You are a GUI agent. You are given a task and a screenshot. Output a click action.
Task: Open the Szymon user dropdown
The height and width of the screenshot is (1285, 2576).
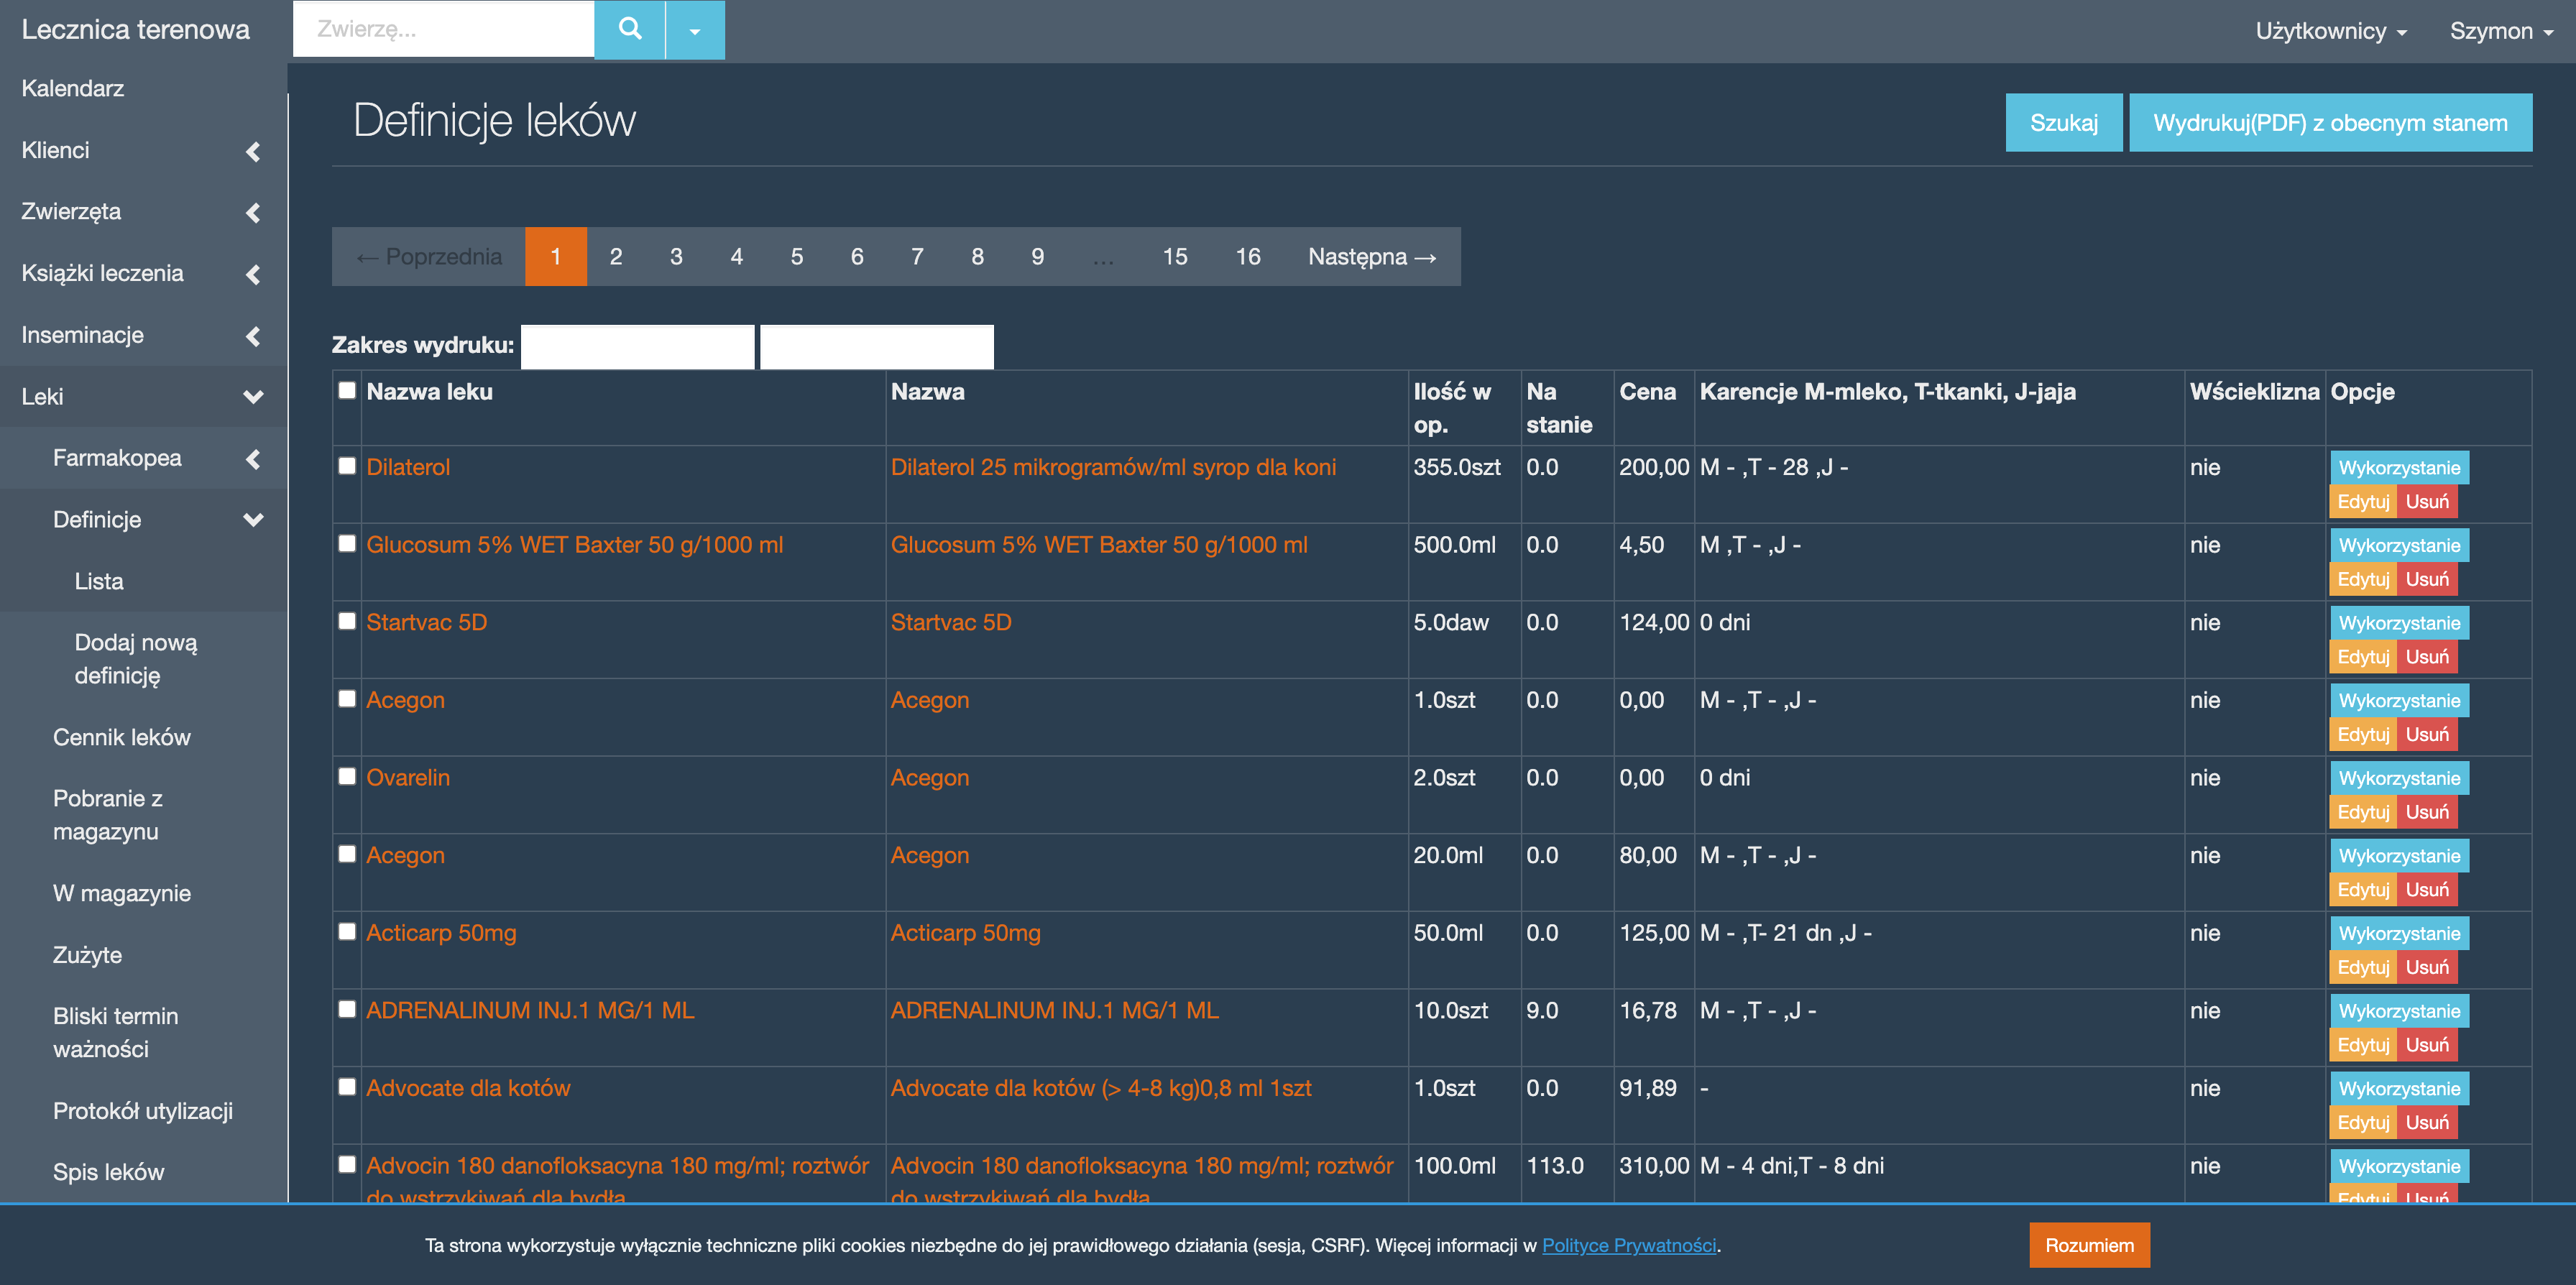point(2500,31)
